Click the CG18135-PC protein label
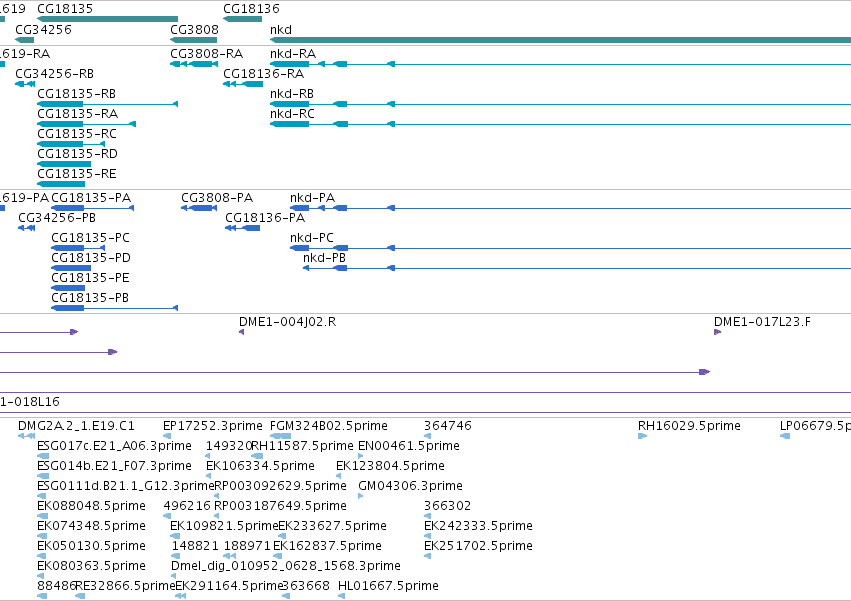The image size is (851, 601). [91, 238]
